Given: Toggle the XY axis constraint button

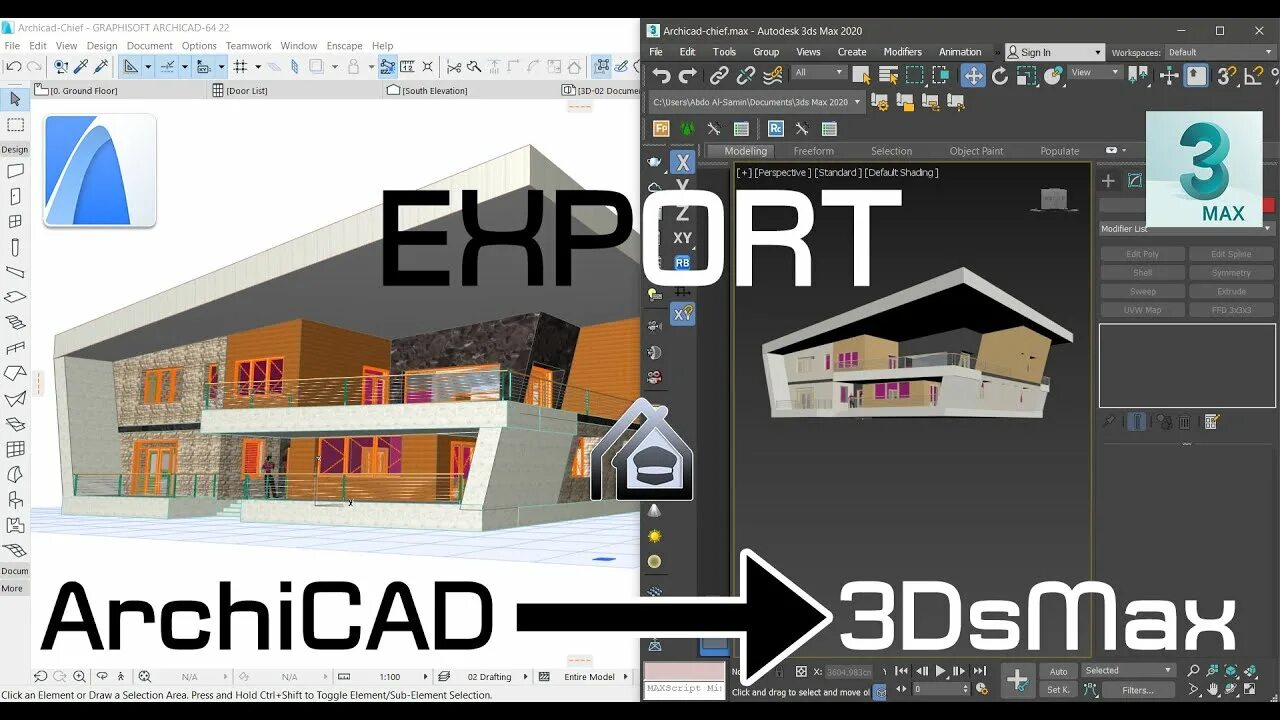Looking at the screenshot, I should [x=682, y=238].
